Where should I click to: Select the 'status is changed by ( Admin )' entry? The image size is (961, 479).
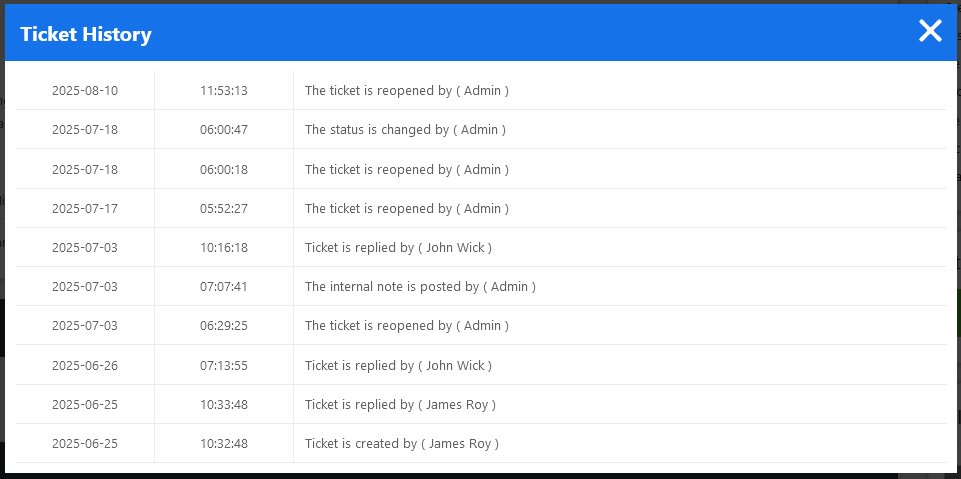tap(405, 130)
